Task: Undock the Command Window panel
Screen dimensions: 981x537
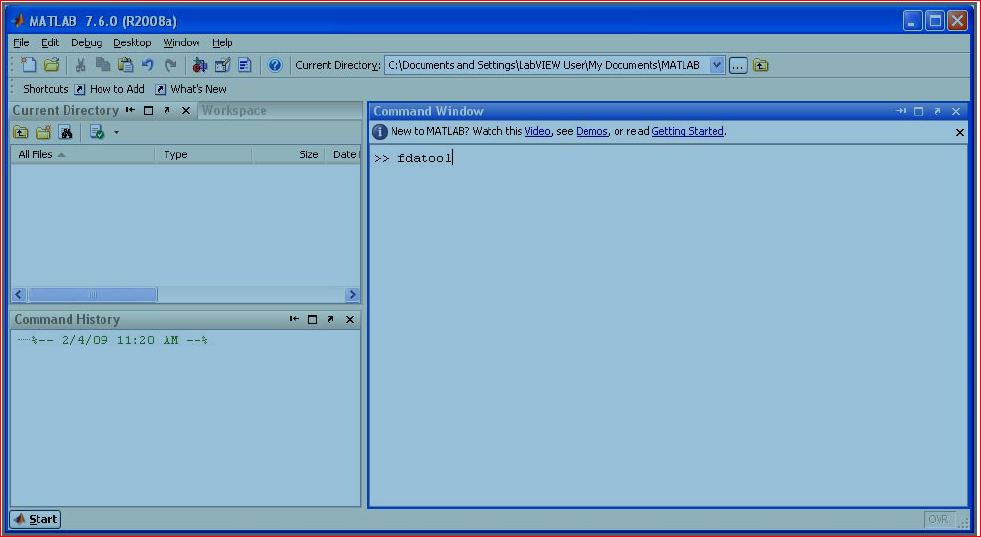Action: coord(937,111)
